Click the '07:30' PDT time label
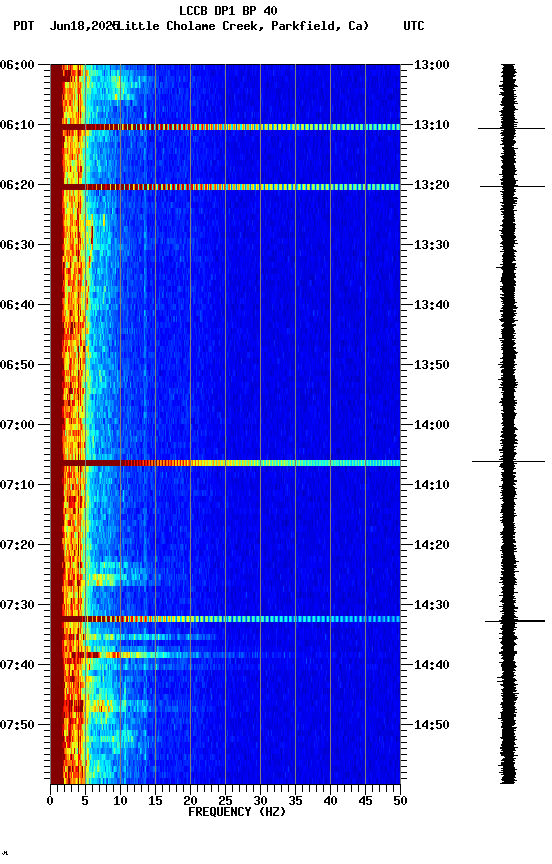 click(x=17, y=605)
